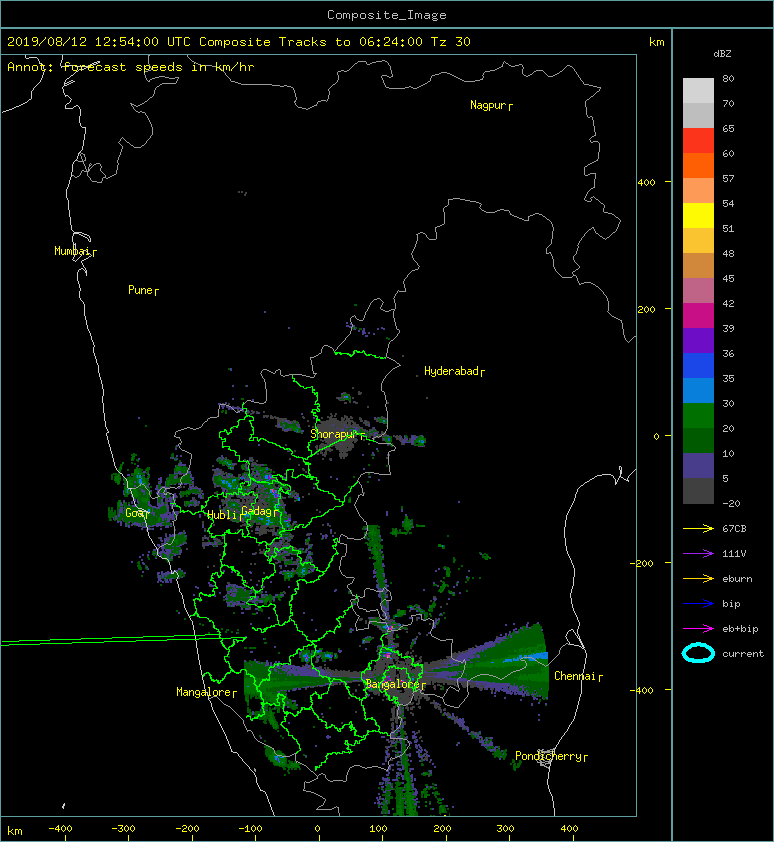
Task: Click the -20 dBZ dark gray swatch
Action: (x=698, y=491)
